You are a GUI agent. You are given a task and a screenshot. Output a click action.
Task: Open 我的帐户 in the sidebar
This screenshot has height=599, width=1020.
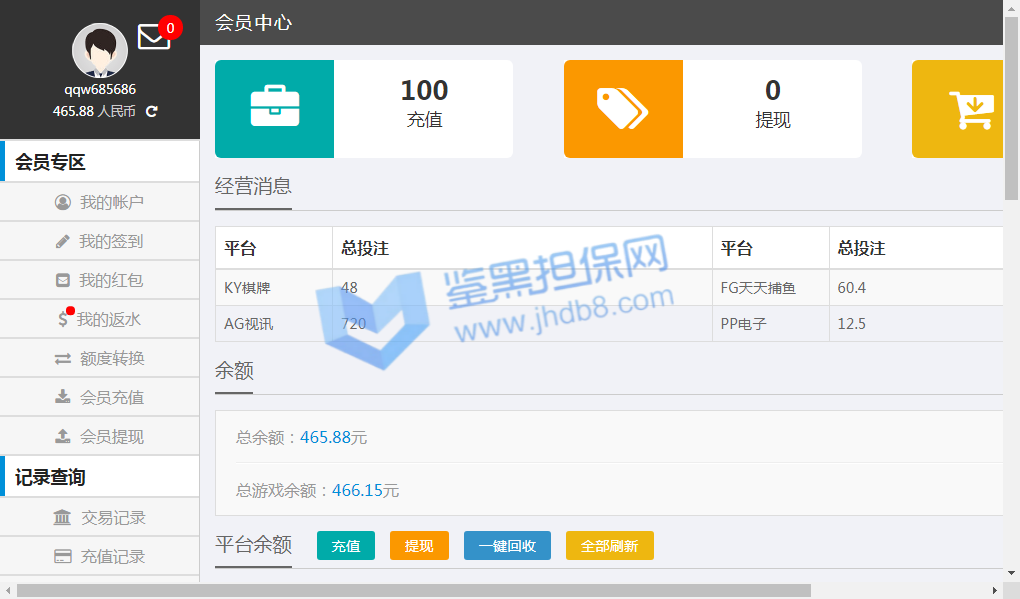[100, 202]
